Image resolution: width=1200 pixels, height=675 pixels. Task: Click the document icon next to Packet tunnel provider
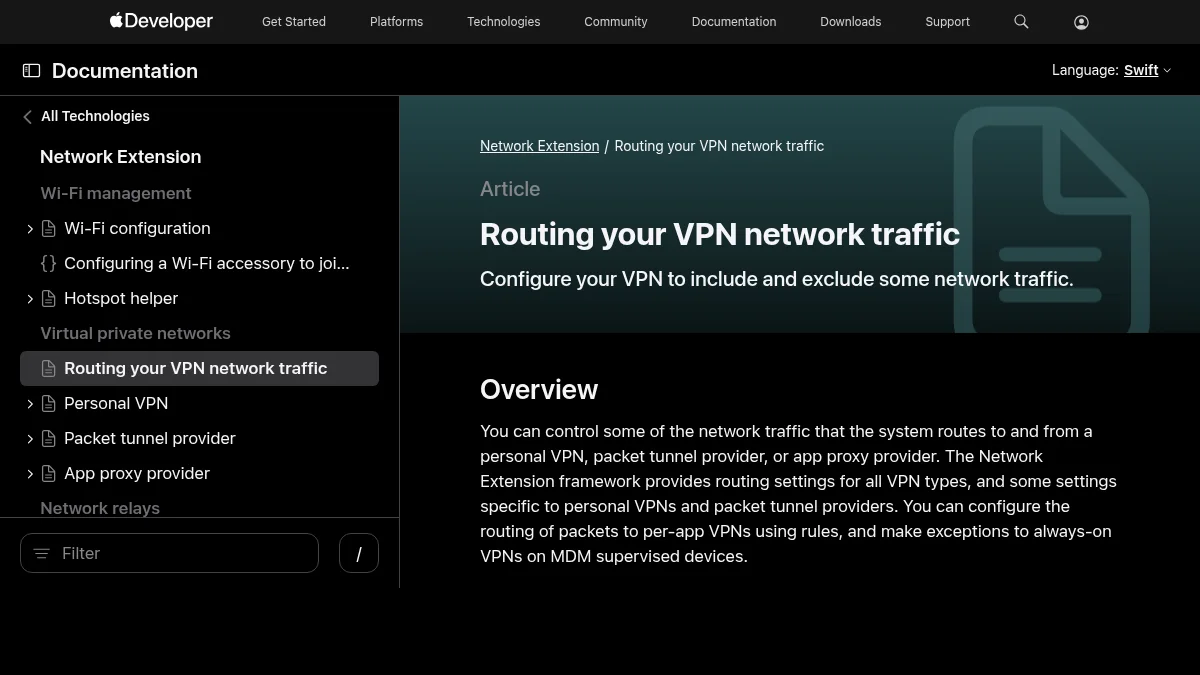click(x=48, y=439)
